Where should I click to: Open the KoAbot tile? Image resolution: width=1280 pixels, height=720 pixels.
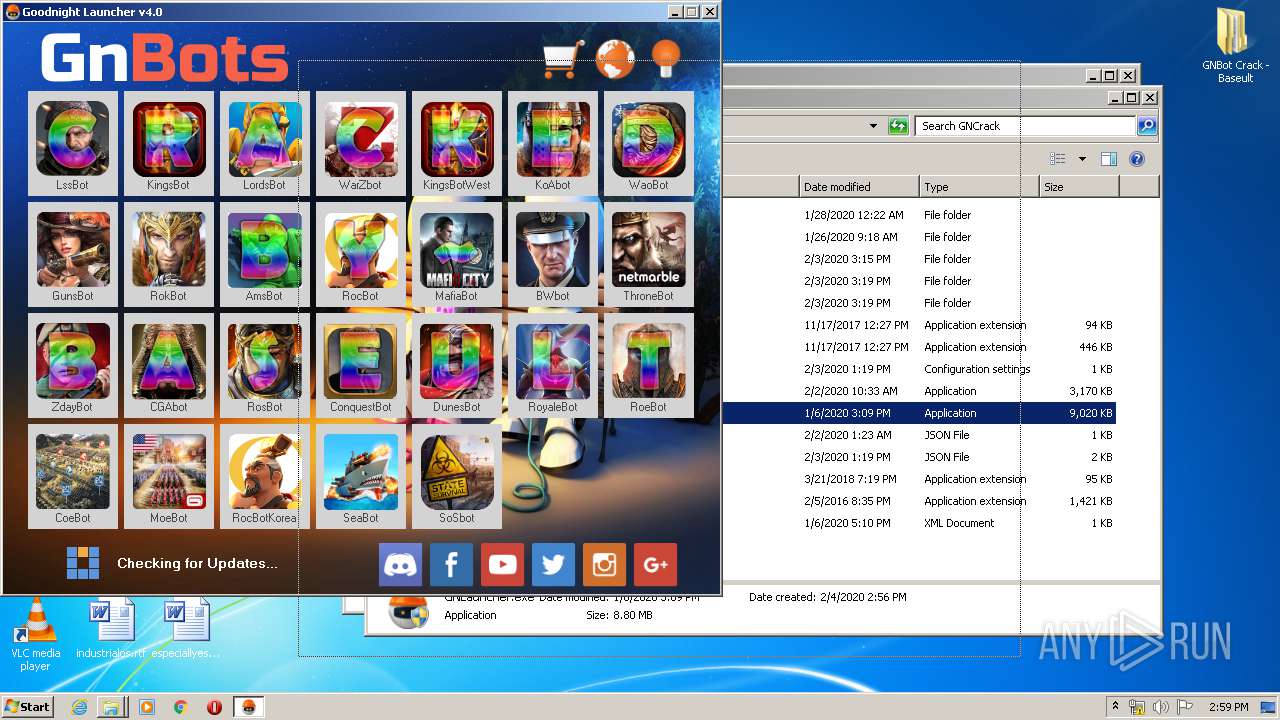553,143
